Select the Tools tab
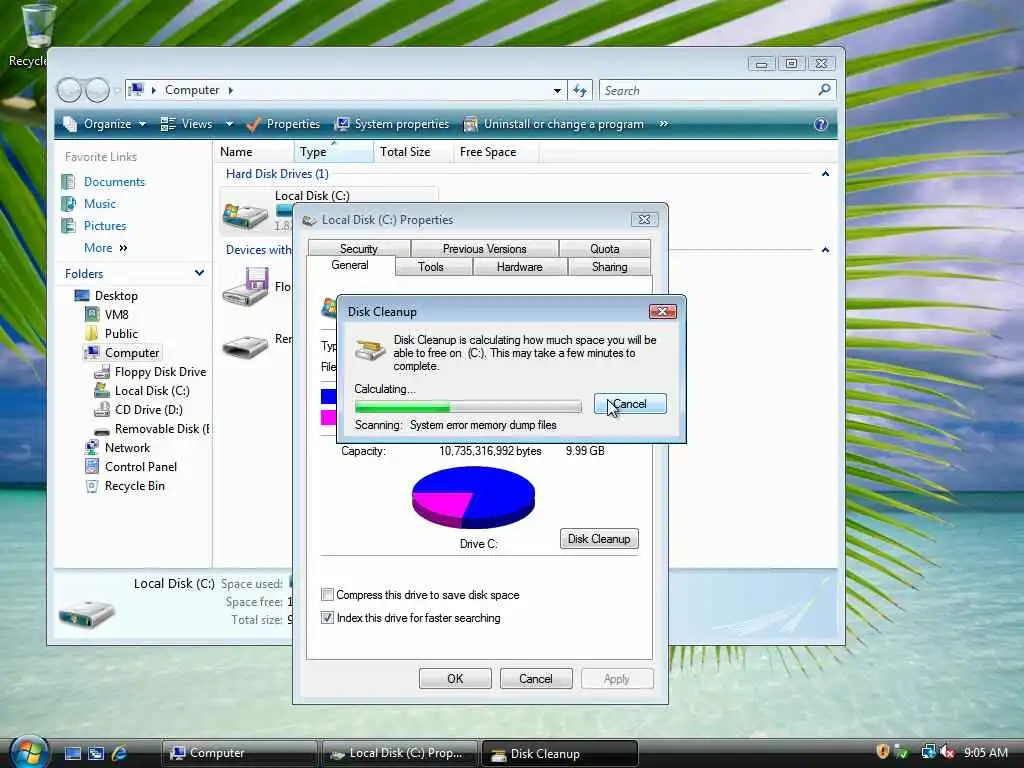The width and height of the screenshot is (1024, 768). point(430,266)
